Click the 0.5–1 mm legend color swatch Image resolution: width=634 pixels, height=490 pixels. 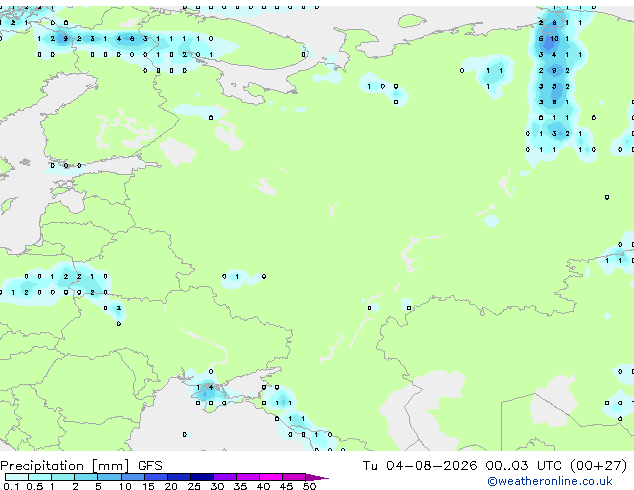pos(40,477)
